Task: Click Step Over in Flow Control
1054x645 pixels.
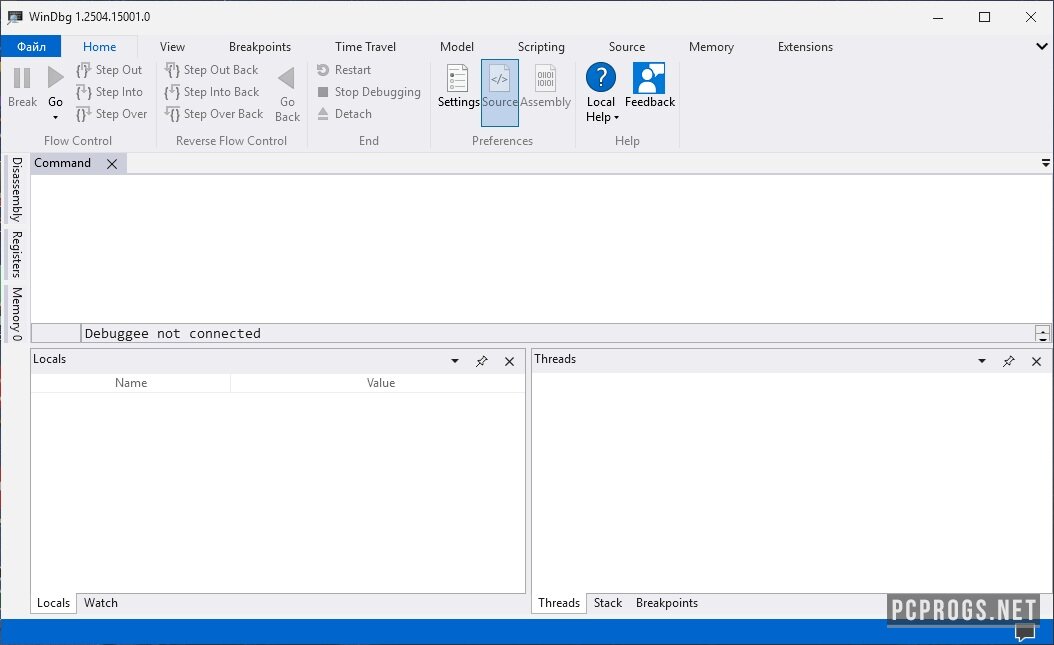Action: [112, 114]
